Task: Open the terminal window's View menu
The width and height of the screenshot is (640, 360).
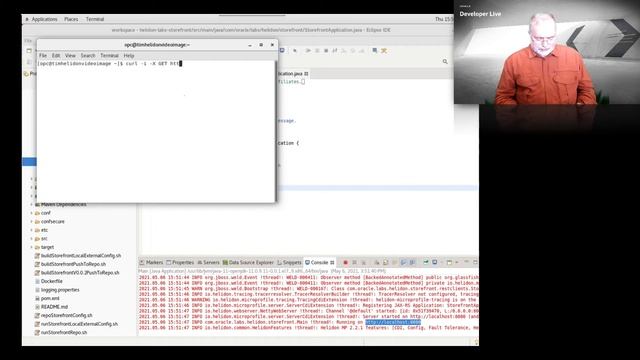Action: 70,56
